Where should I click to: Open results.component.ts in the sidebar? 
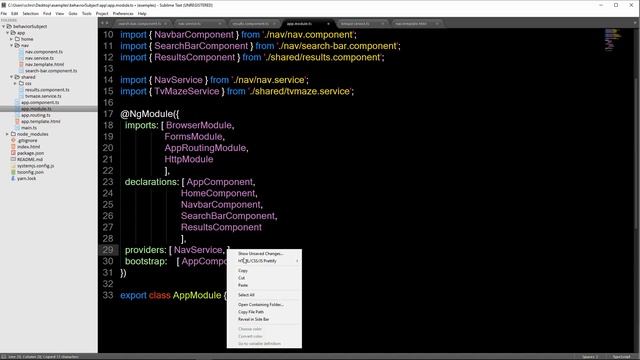tap(47, 89)
